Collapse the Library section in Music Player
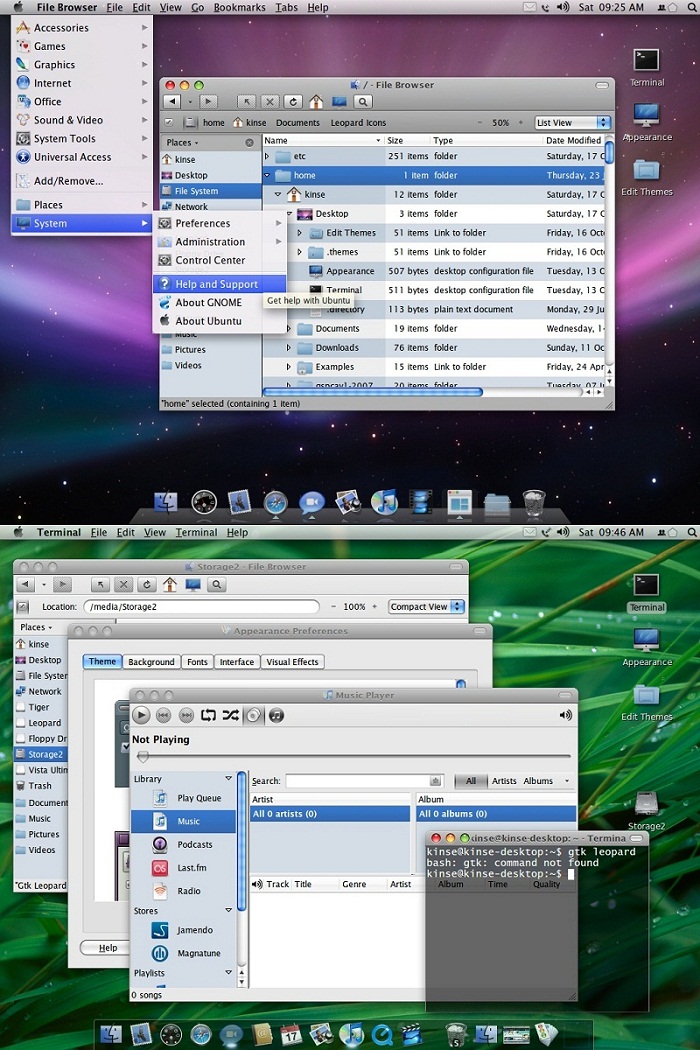The height and width of the screenshot is (1050, 700). click(228, 779)
